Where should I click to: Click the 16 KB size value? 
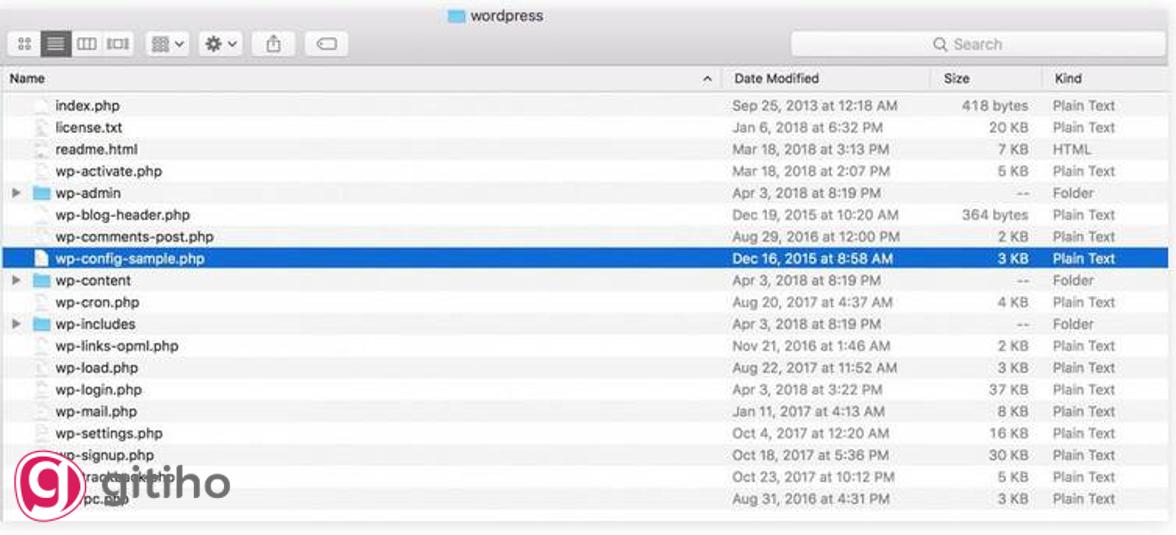[1008, 433]
